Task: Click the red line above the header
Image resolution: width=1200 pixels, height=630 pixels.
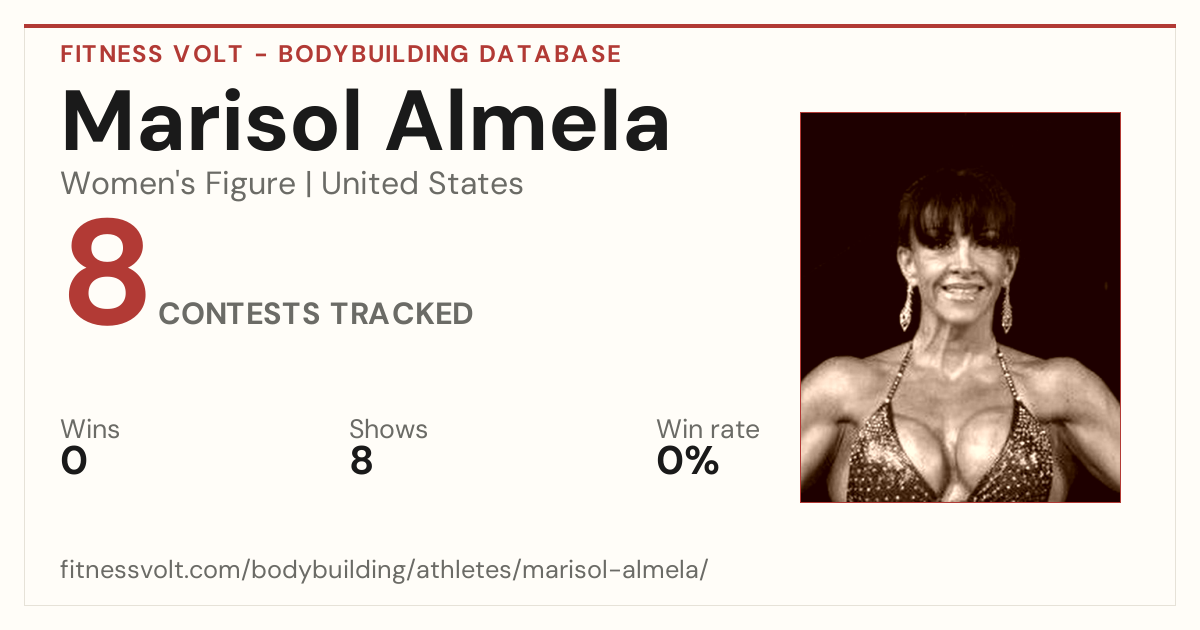Action: coord(600,26)
